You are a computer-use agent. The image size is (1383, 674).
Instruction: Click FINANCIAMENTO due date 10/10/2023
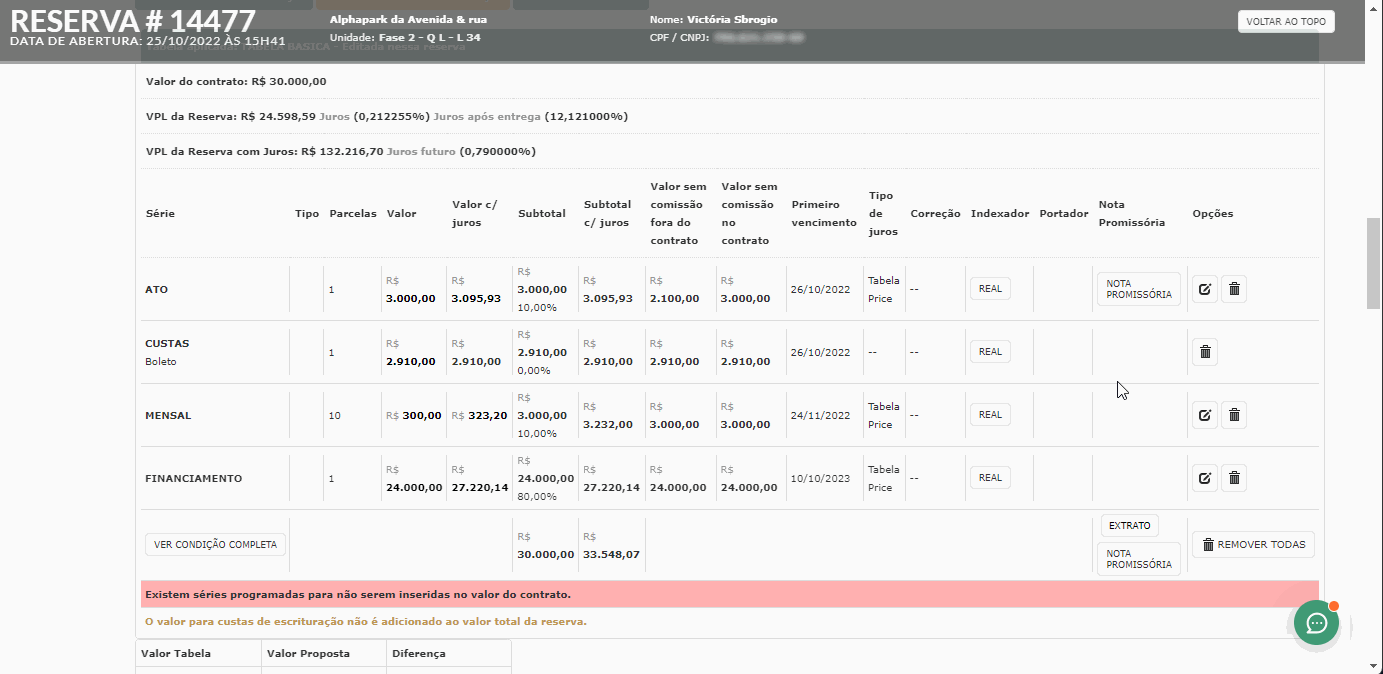point(820,478)
